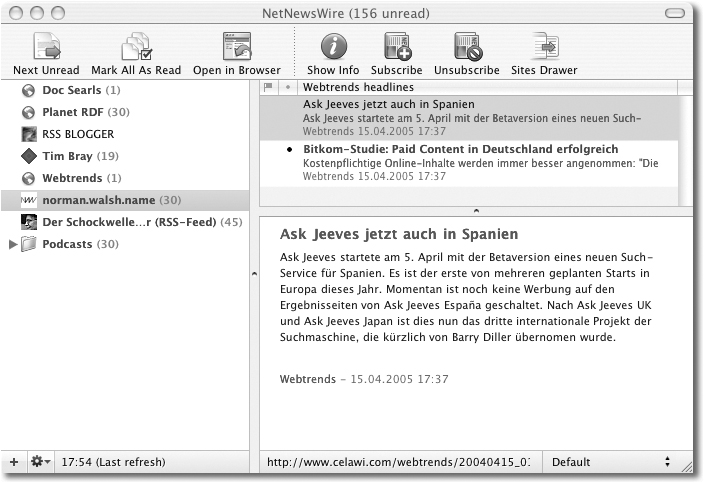
Task: Toggle the Sites Drawer icon
Action: pos(544,46)
